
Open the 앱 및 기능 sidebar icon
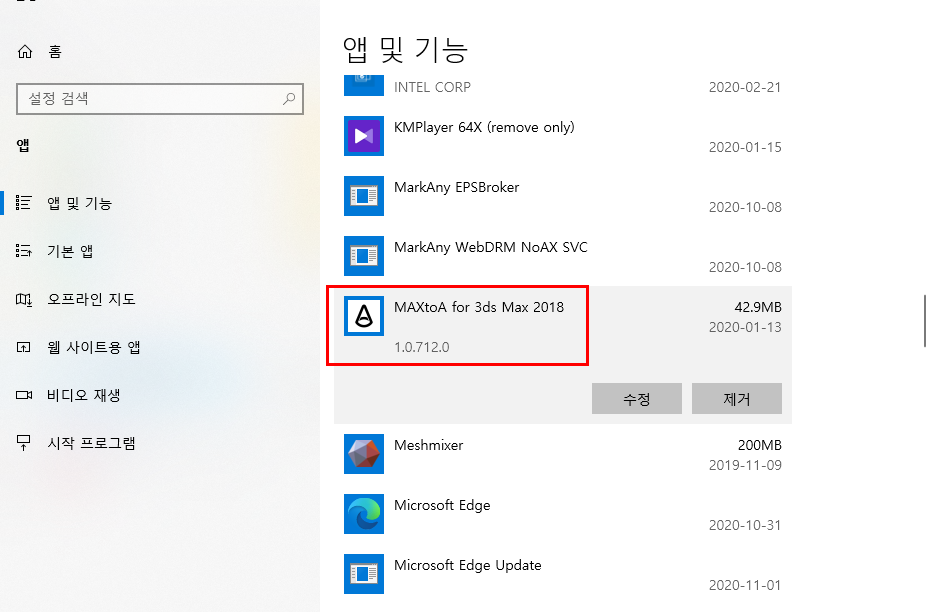tap(24, 203)
